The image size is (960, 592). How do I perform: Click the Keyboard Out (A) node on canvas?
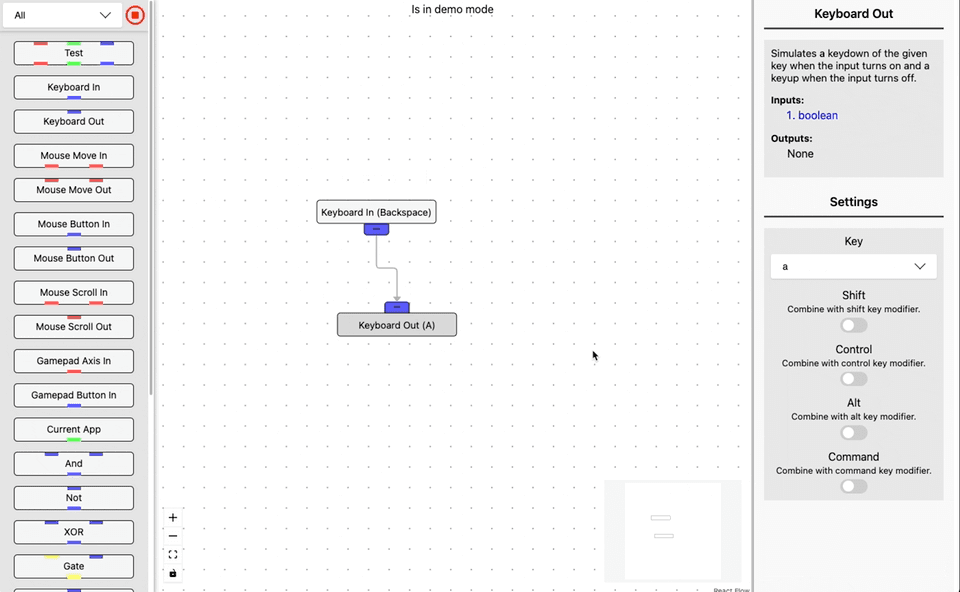397,324
